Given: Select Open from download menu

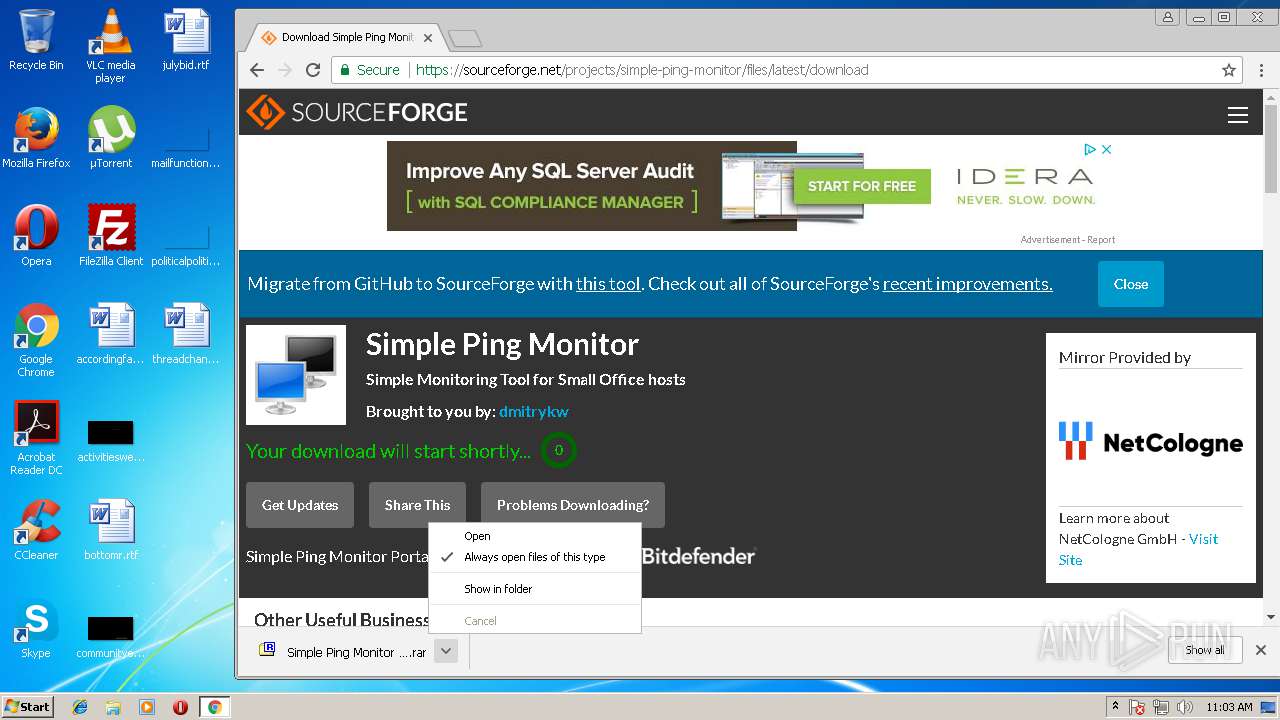Looking at the screenshot, I should (534, 536).
